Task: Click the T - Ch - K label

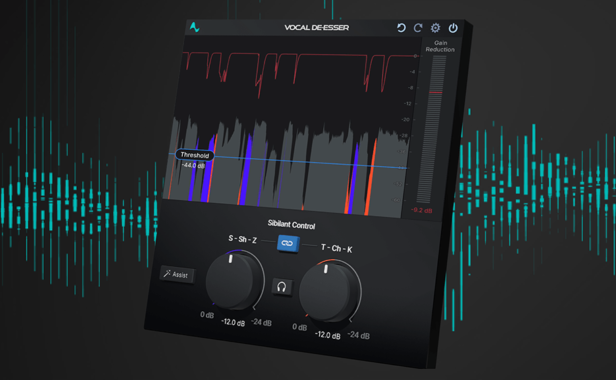Action: (x=336, y=248)
